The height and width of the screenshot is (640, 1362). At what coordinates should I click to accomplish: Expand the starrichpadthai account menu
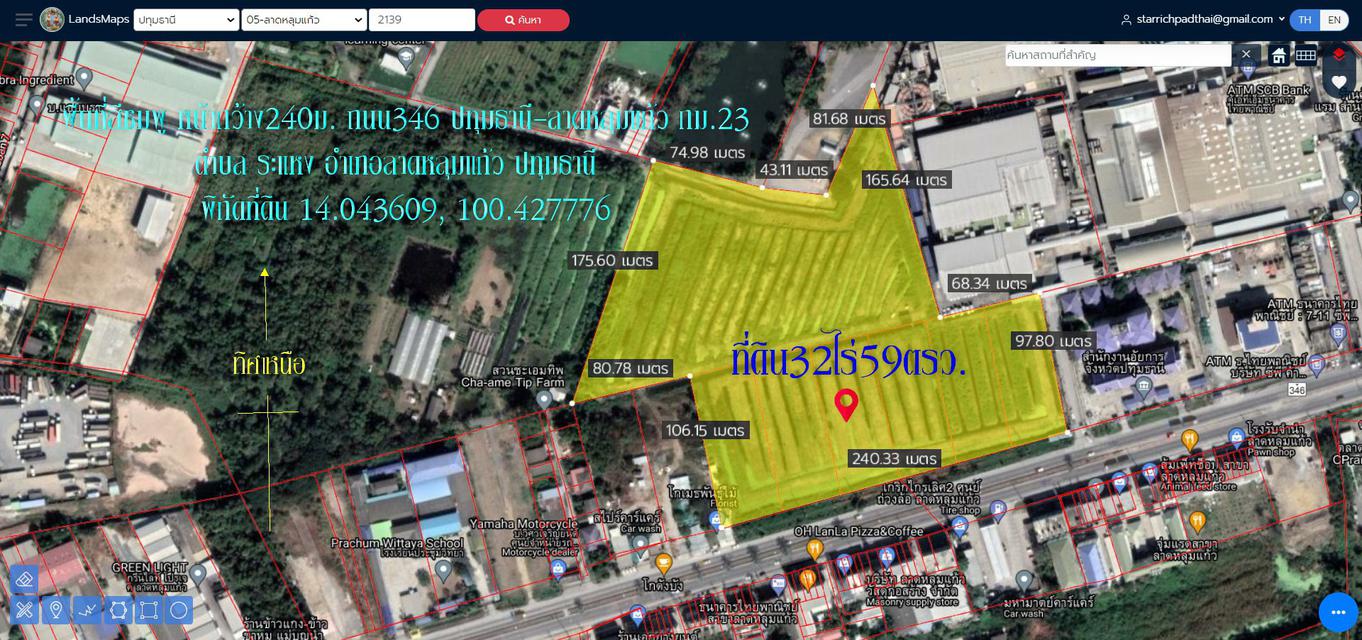tap(1203, 19)
